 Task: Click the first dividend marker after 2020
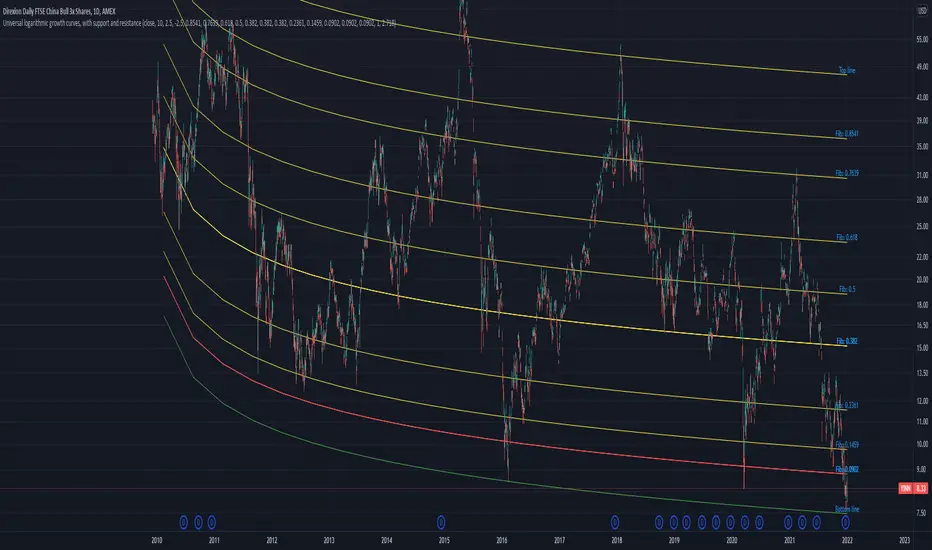[x=745, y=523]
